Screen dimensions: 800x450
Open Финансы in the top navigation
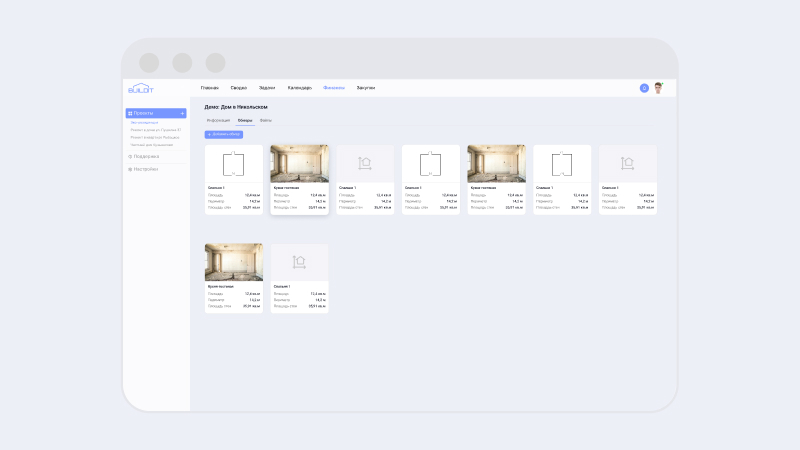(x=334, y=88)
